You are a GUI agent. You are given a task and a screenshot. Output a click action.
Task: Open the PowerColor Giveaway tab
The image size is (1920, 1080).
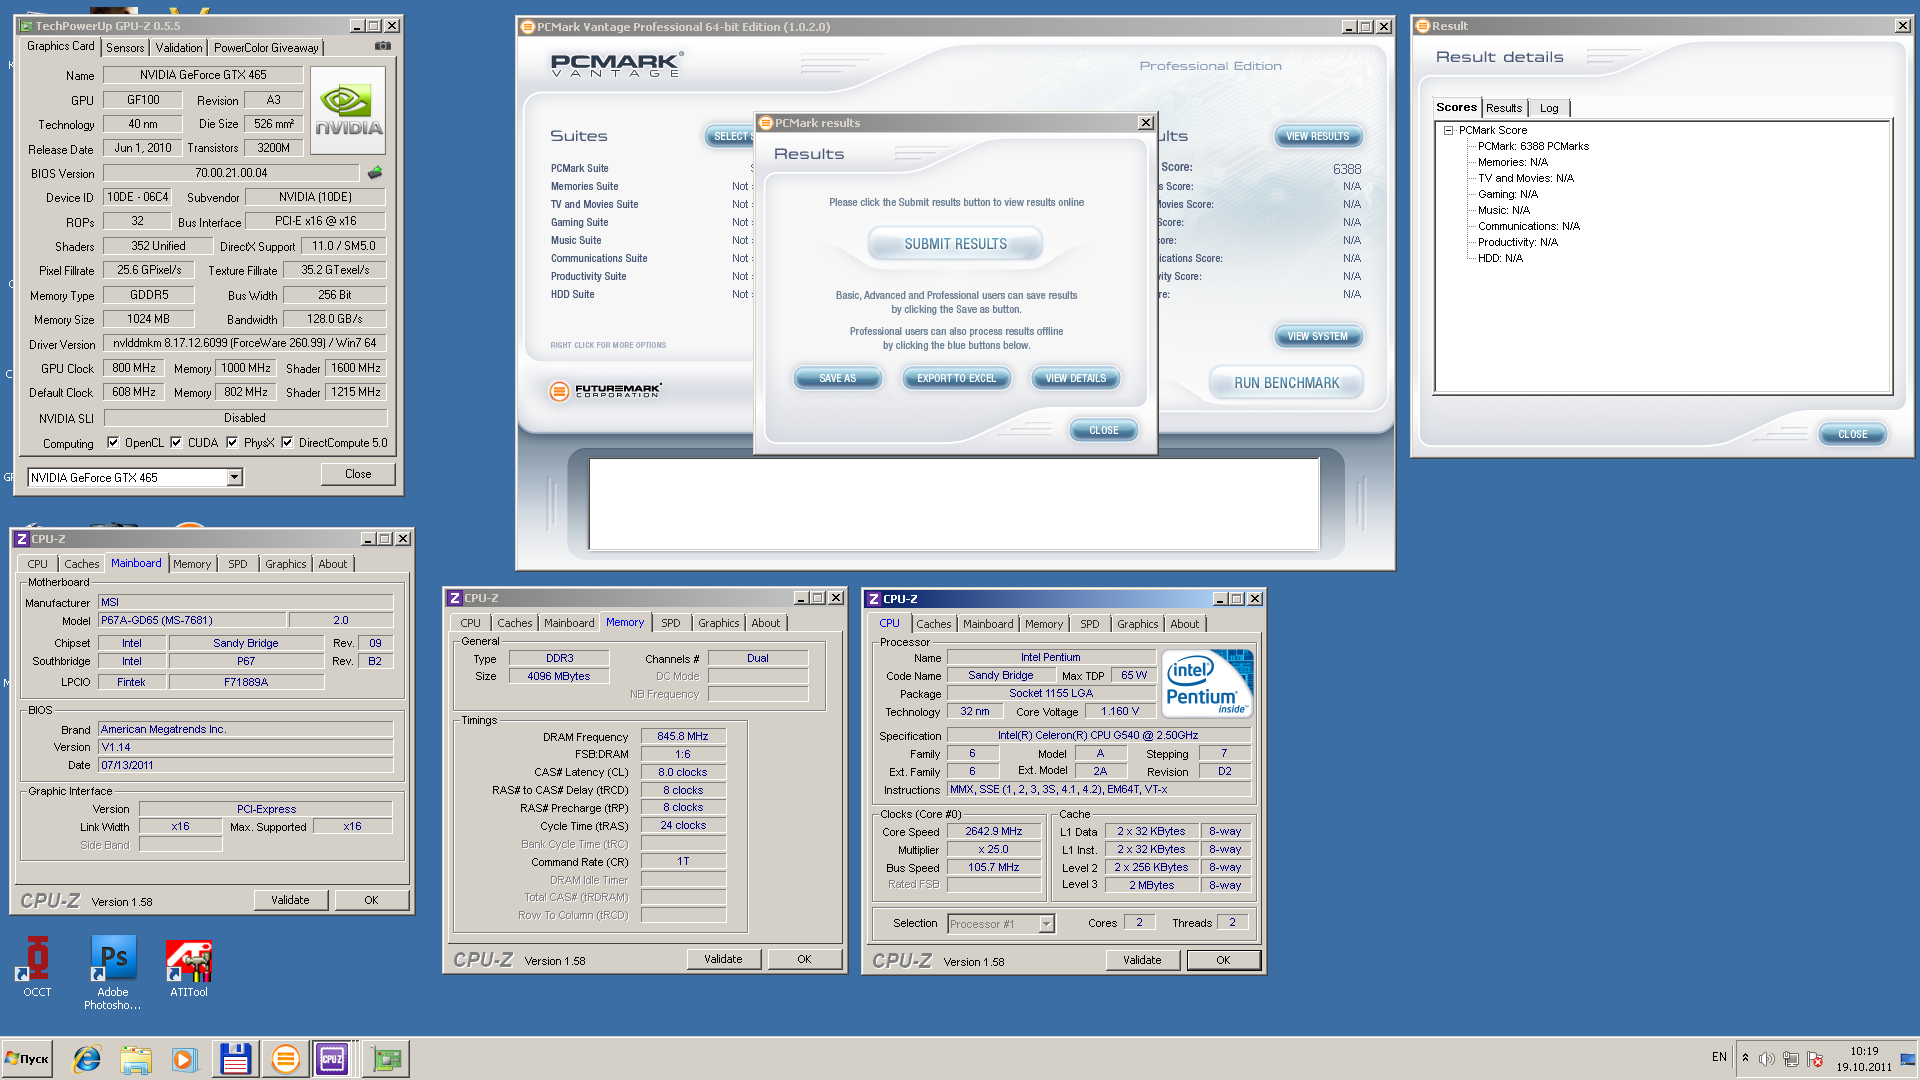click(x=266, y=47)
